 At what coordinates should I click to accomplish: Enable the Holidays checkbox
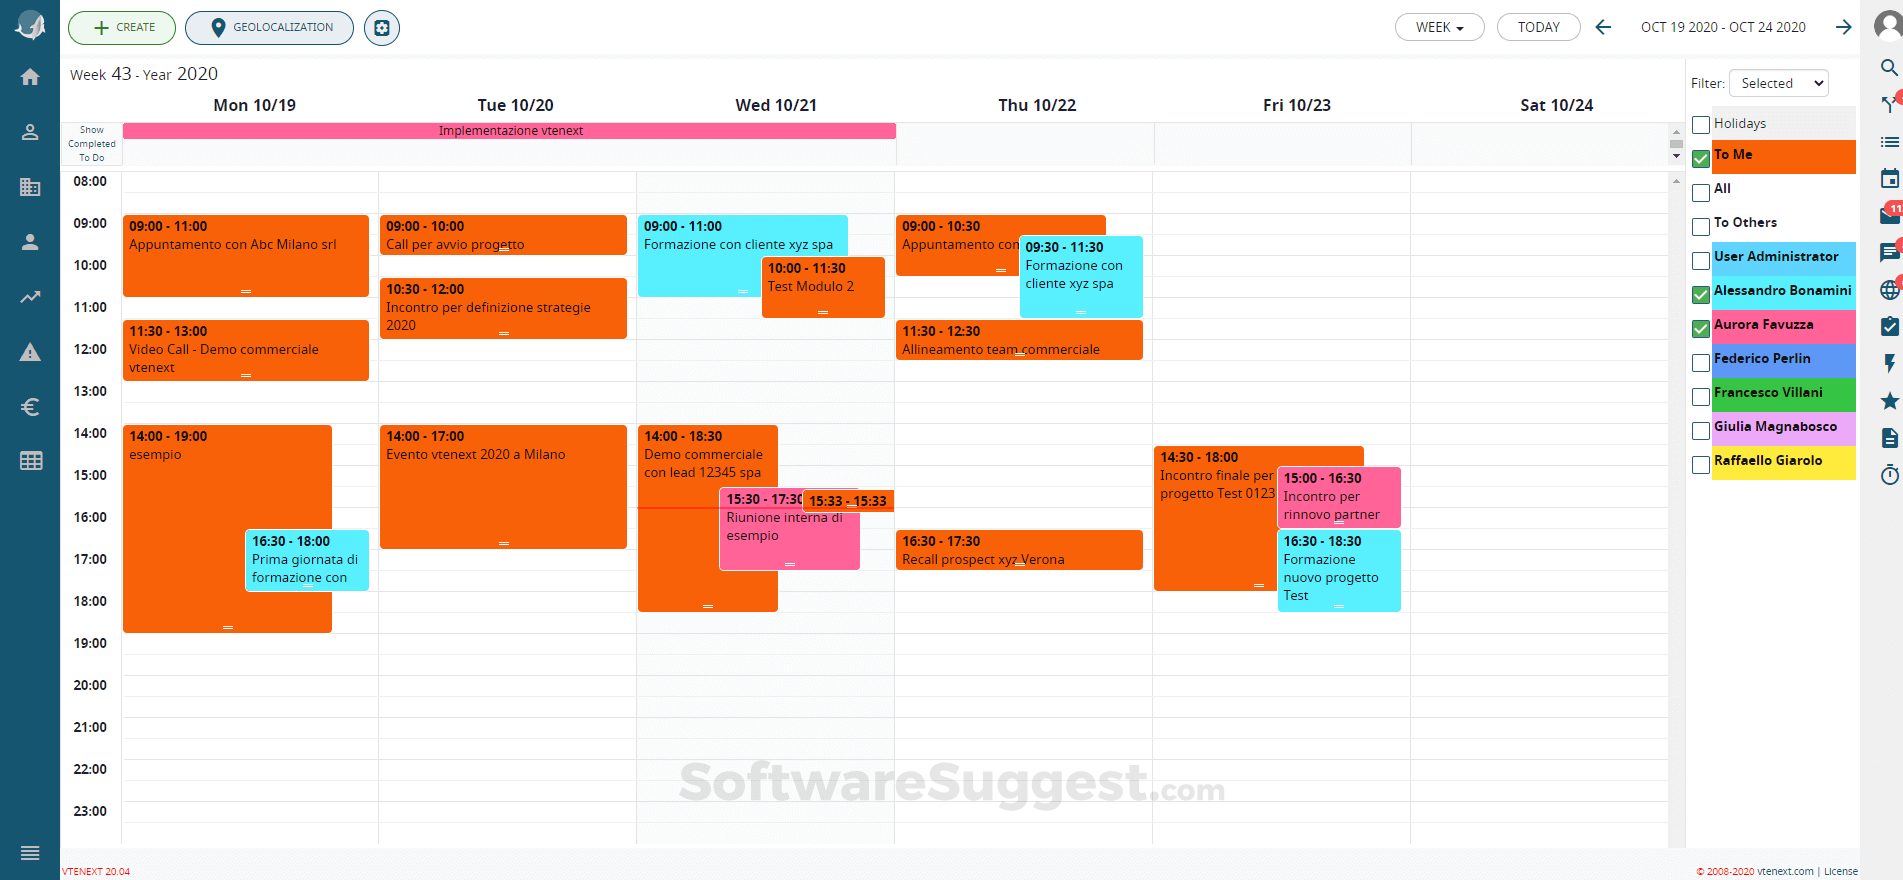(1700, 125)
